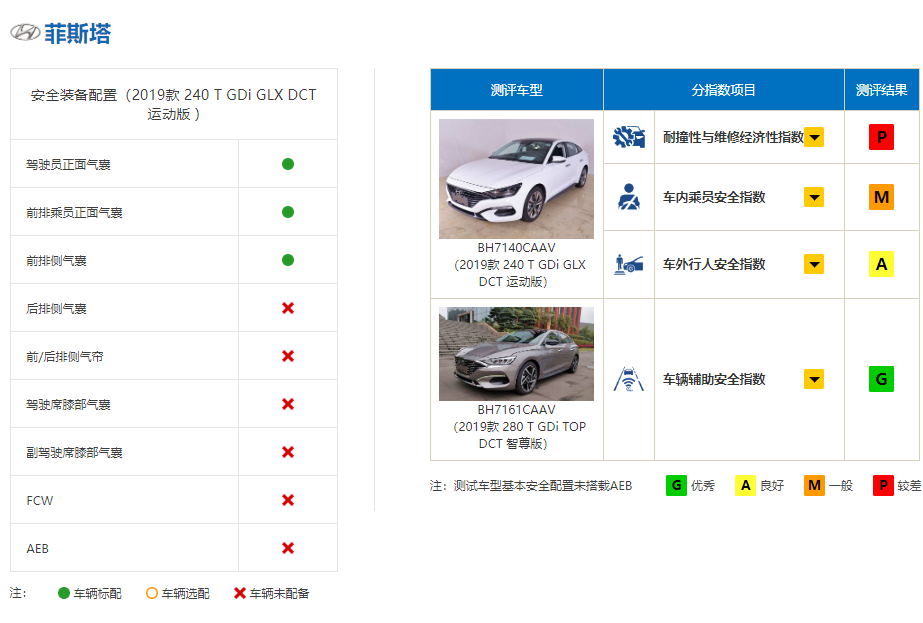
Task: Expand 车外行人安全指数 dropdown arrow
Action: tap(814, 264)
